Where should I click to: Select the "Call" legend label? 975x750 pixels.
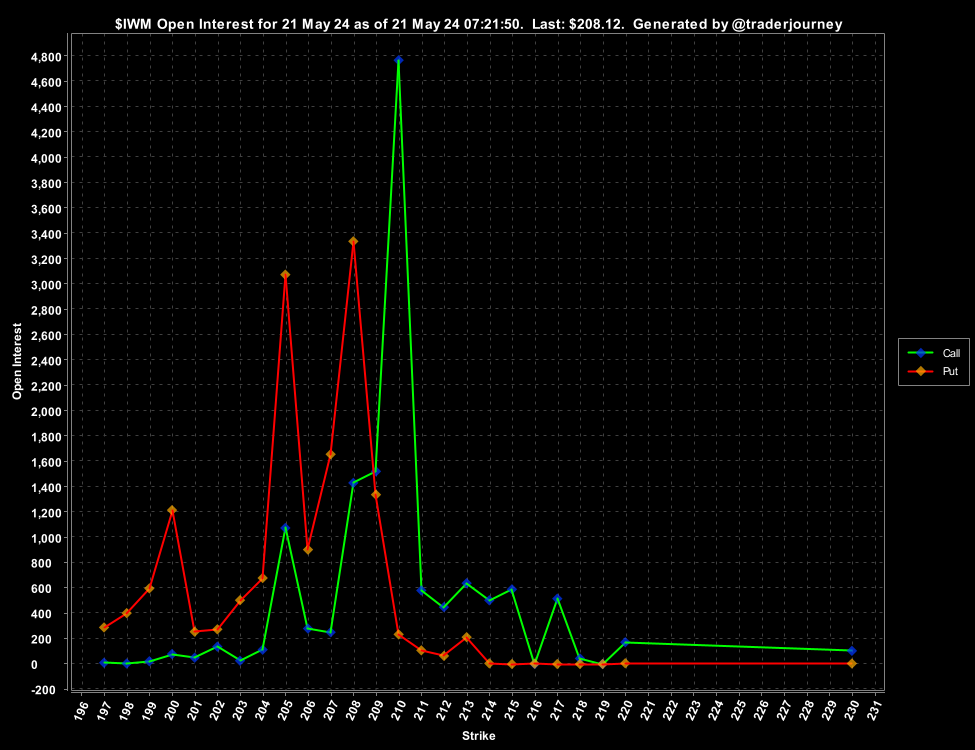click(x=951, y=353)
